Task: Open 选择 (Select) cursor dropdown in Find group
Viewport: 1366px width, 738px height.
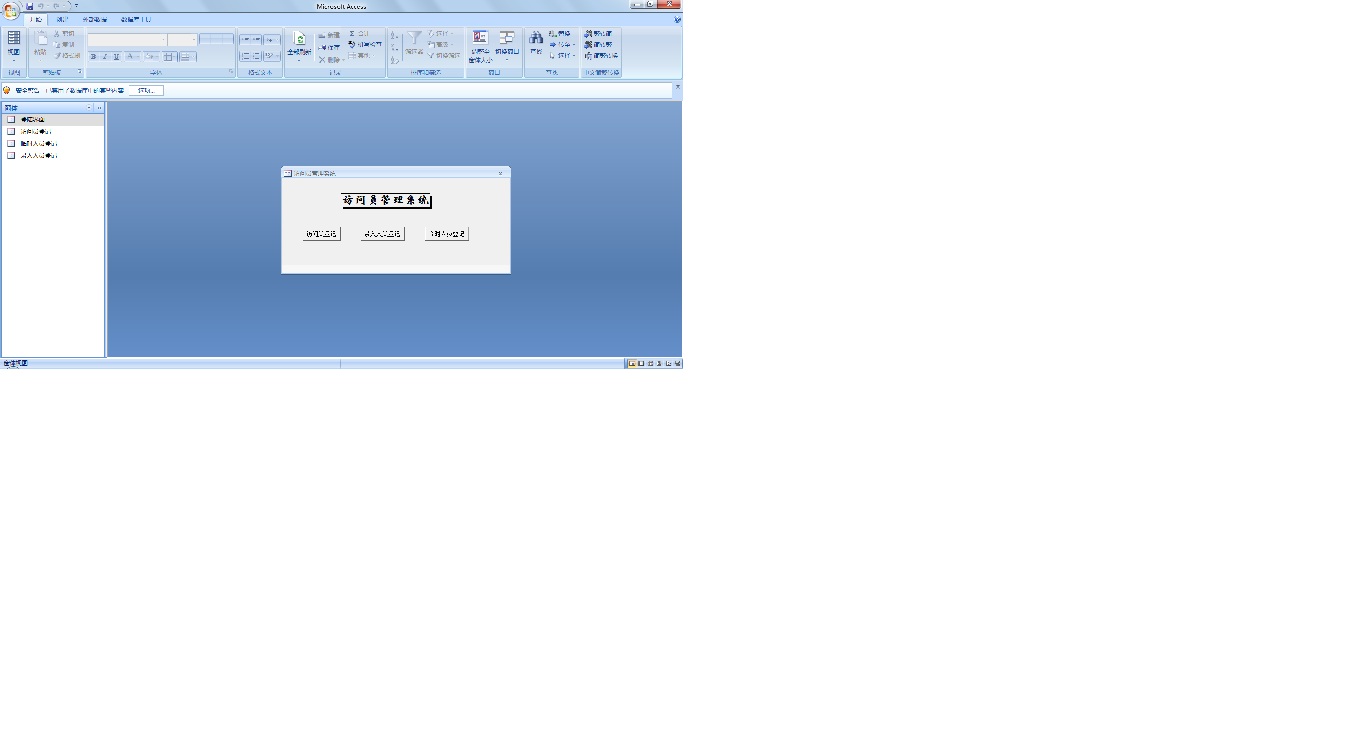Action: pyautogui.click(x=560, y=56)
